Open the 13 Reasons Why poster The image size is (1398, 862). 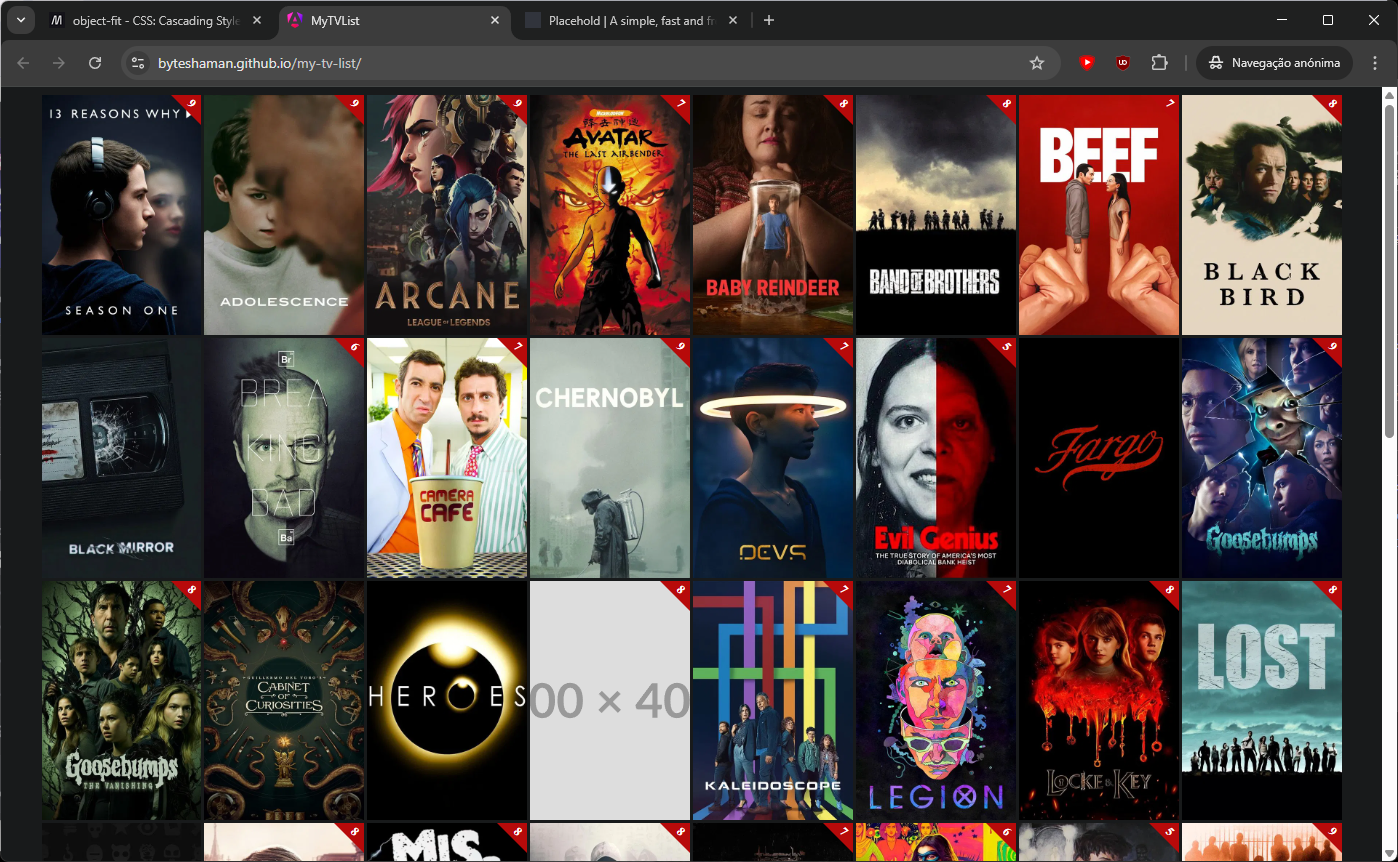(x=122, y=215)
